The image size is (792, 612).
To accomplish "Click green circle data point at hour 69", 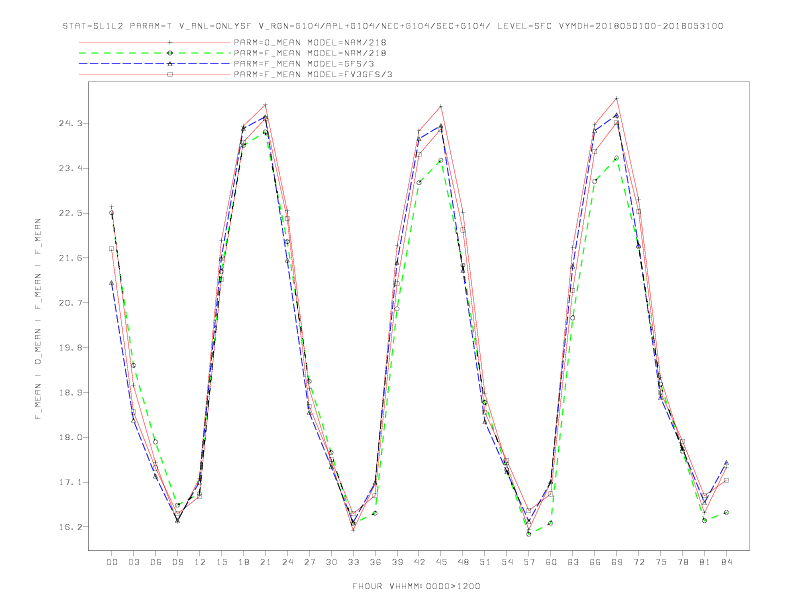I will pyautogui.click(x=616, y=158).
